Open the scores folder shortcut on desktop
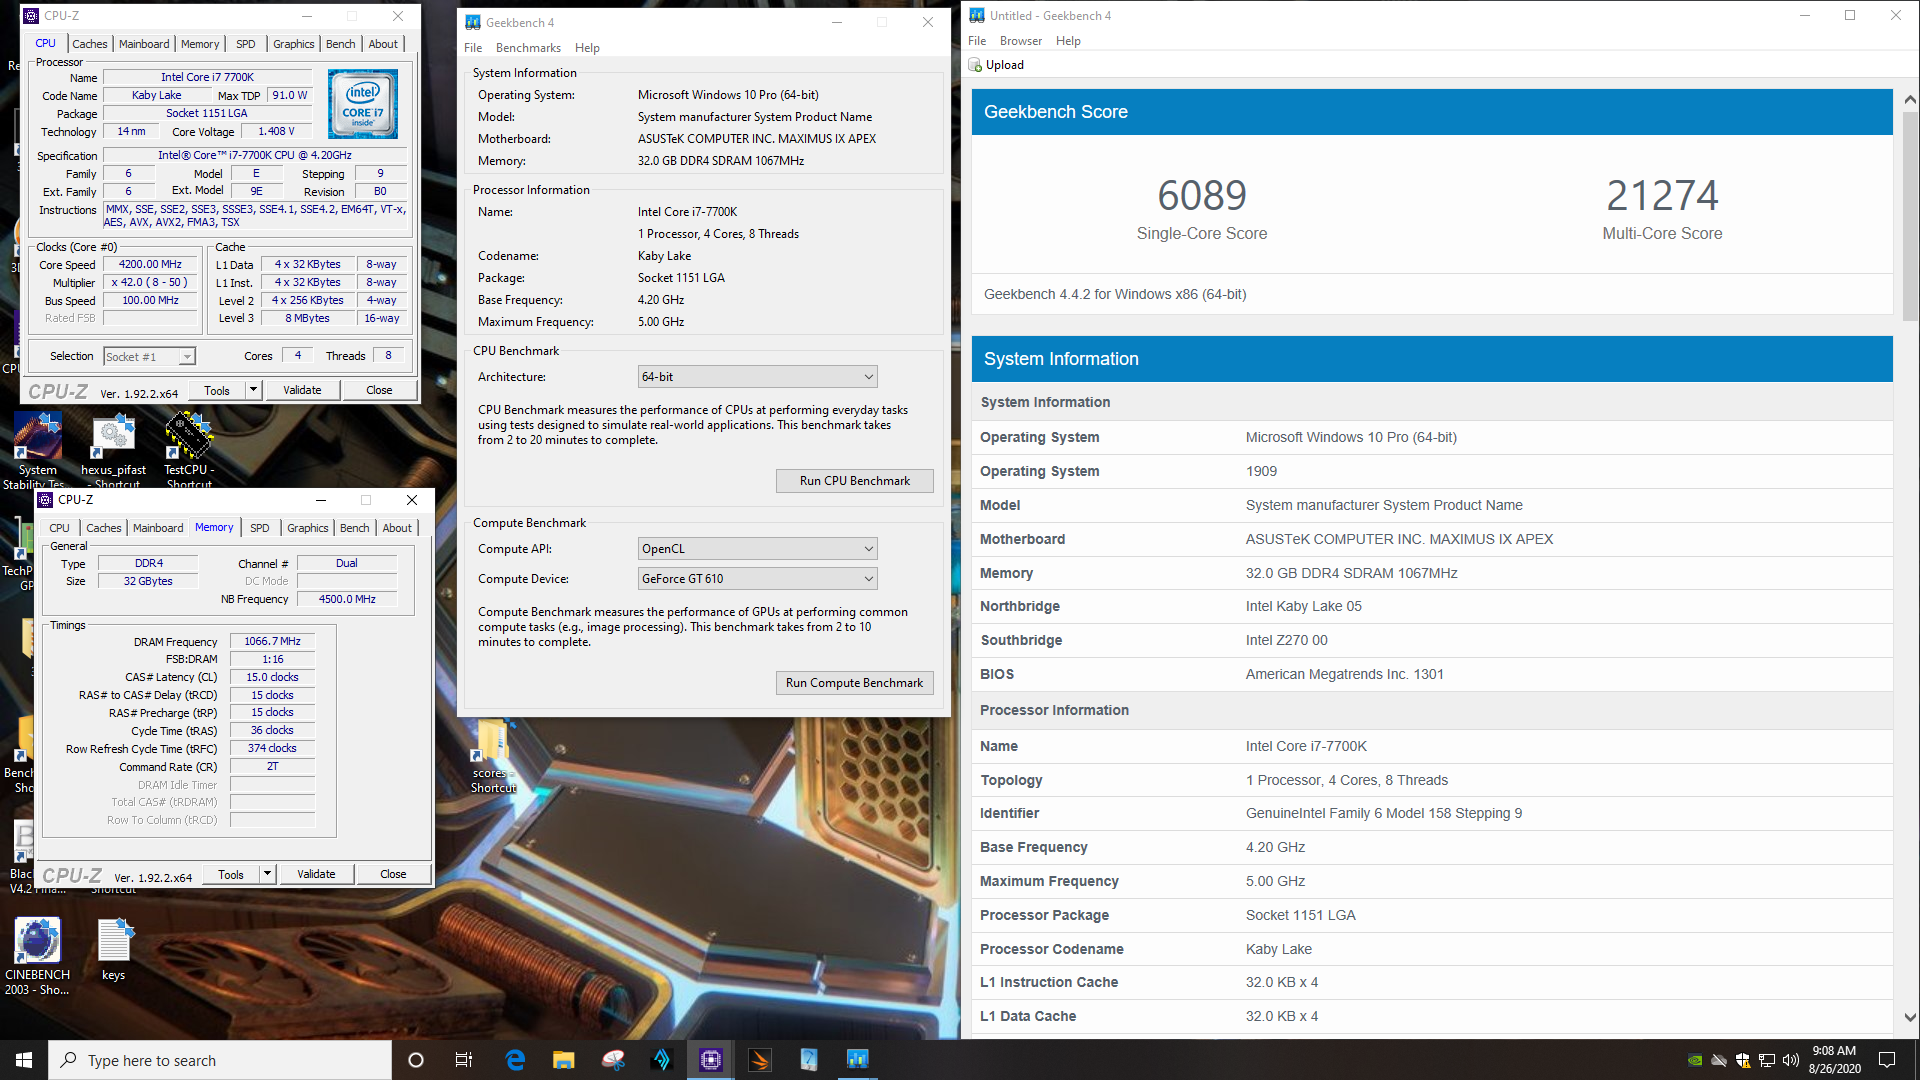This screenshot has height=1080, width=1920. pyautogui.click(x=493, y=757)
